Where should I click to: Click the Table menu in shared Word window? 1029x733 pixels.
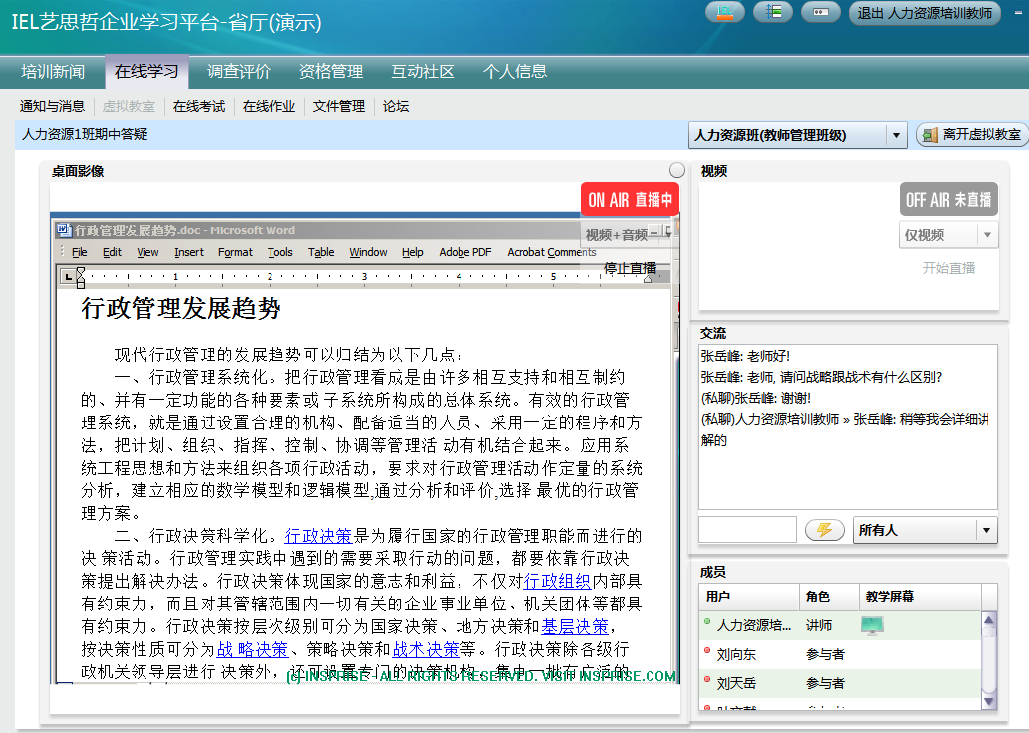point(321,252)
